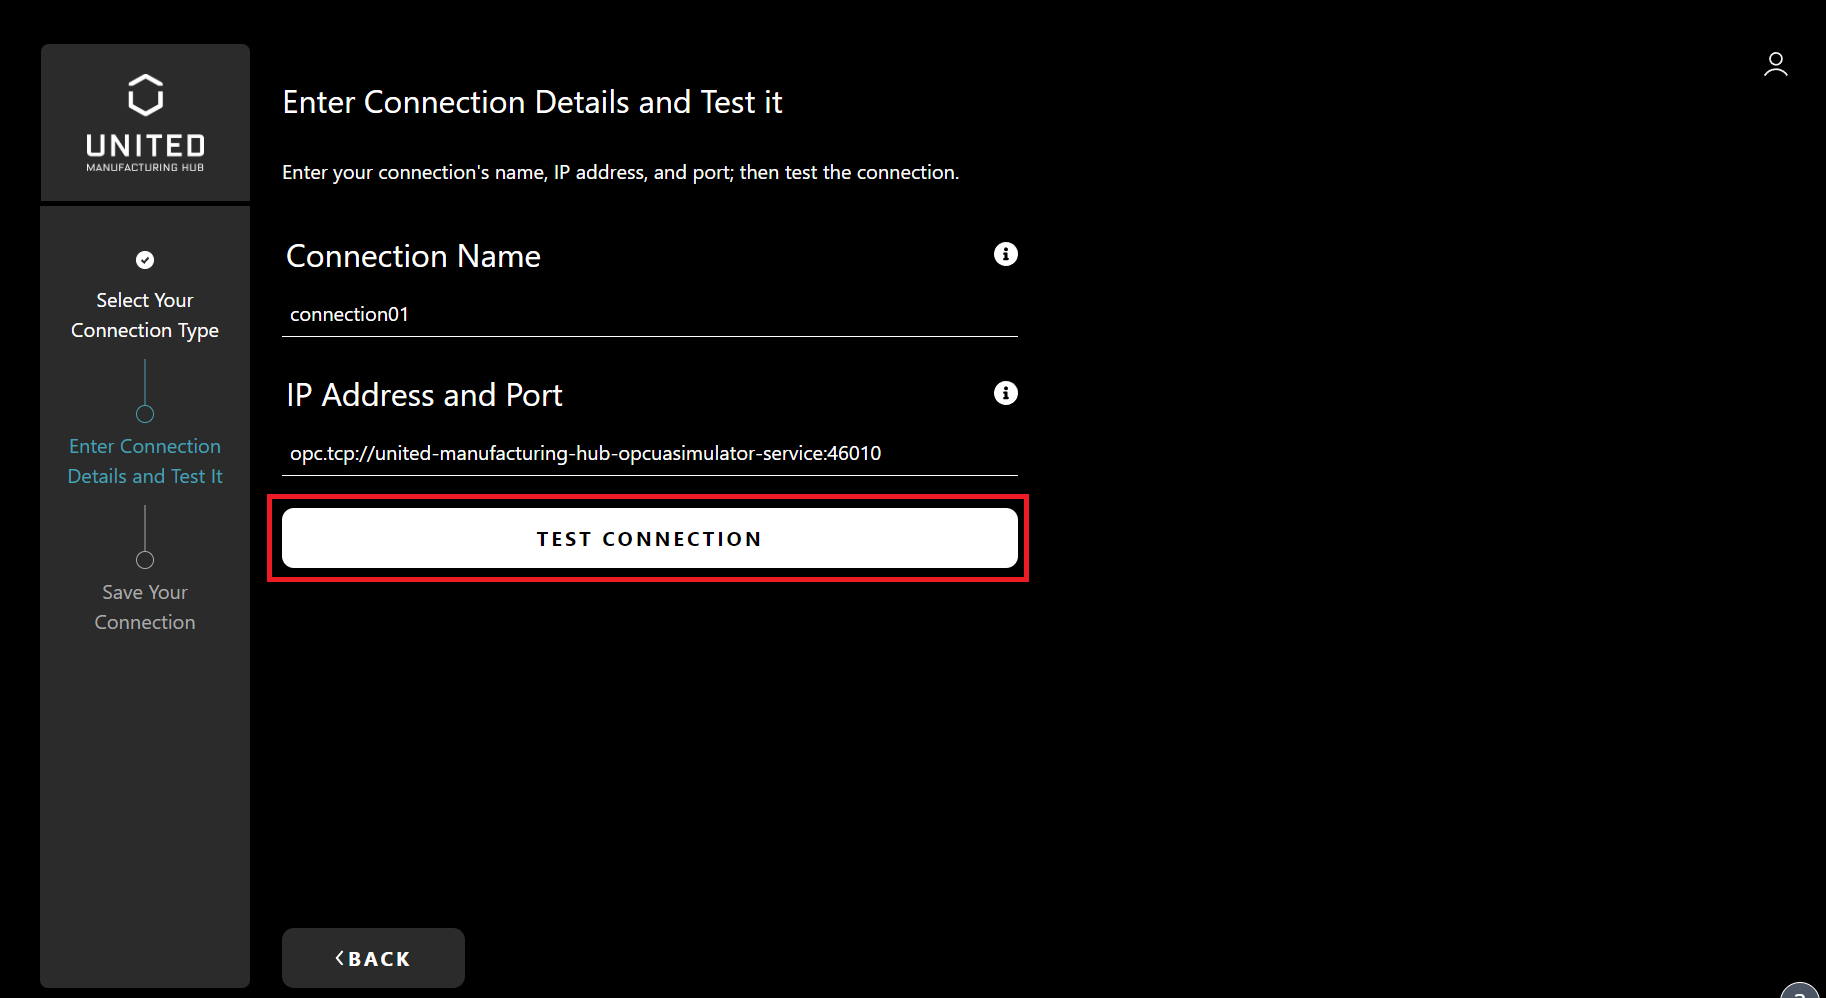
Task: Click the completed step checkmark icon
Action: click(x=145, y=260)
